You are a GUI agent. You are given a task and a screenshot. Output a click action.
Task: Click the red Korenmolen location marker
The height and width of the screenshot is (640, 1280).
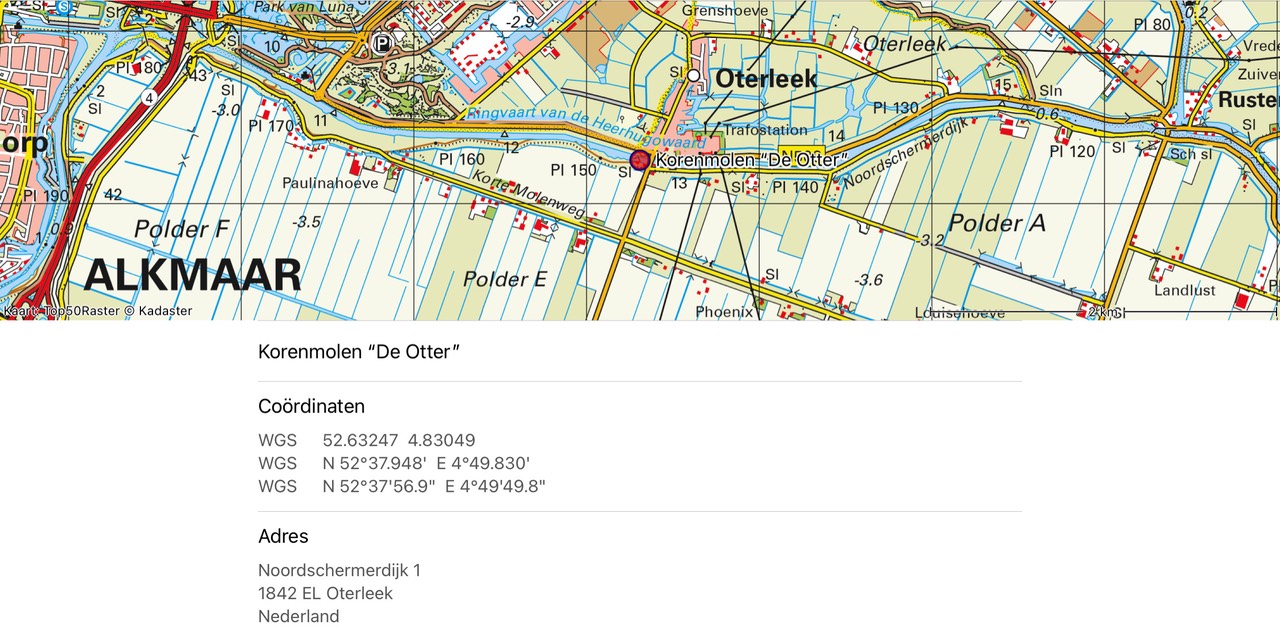click(x=639, y=160)
